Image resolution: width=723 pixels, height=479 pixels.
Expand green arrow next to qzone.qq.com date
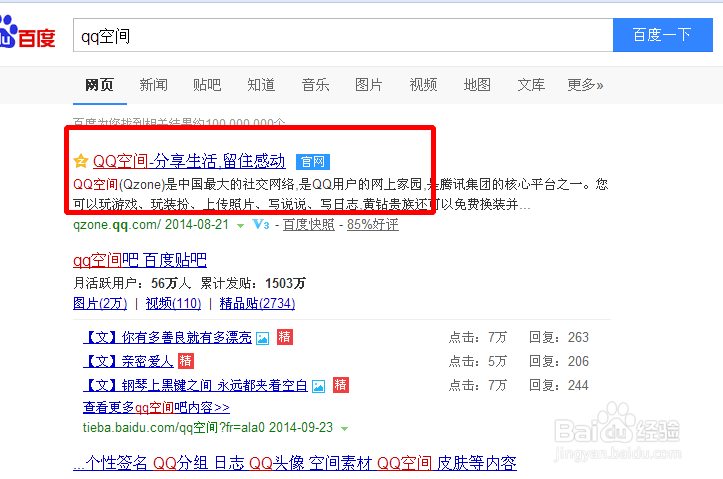[240, 226]
